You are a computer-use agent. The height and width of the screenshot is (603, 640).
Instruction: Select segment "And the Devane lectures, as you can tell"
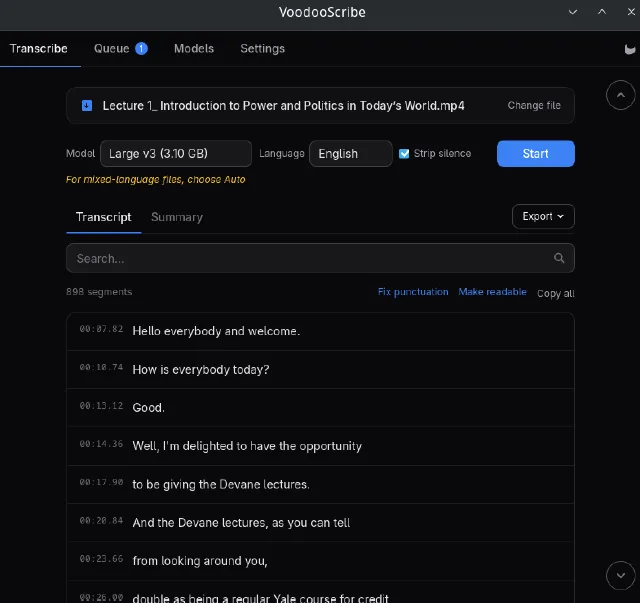[320, 523]
